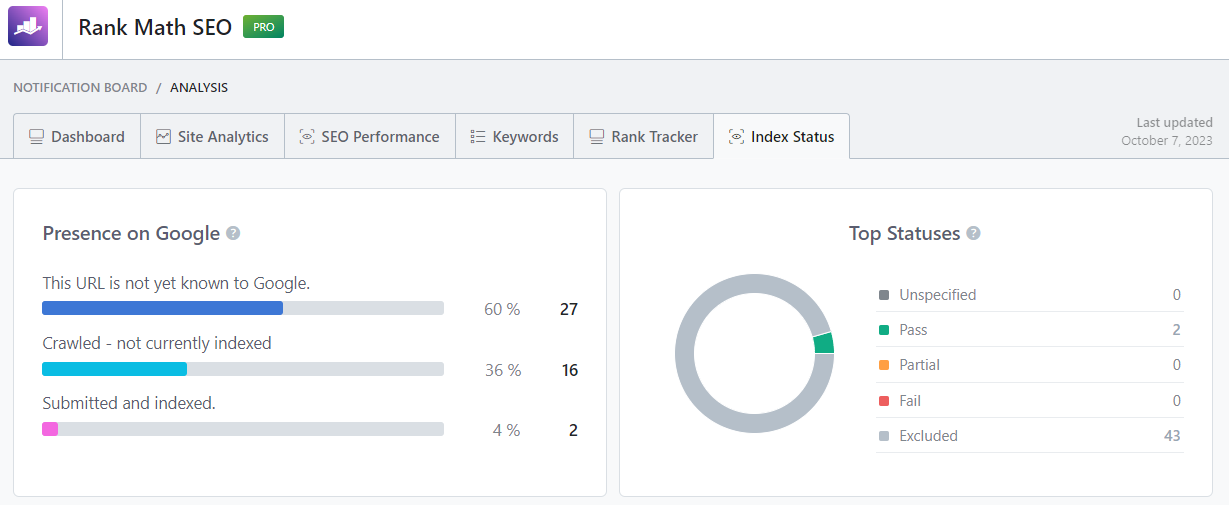Screen dimensions: 1229x505
Task: Click 'Submitted and indexed.' label
Action: pyautogui.click(x=129, y=403)
